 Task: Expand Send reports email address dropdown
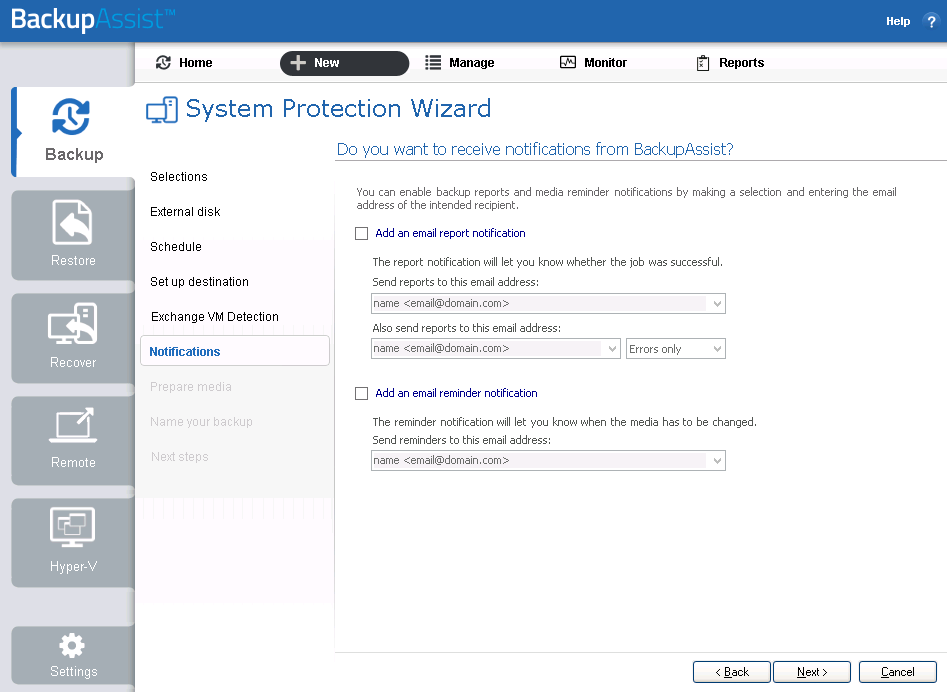[717, 304]
